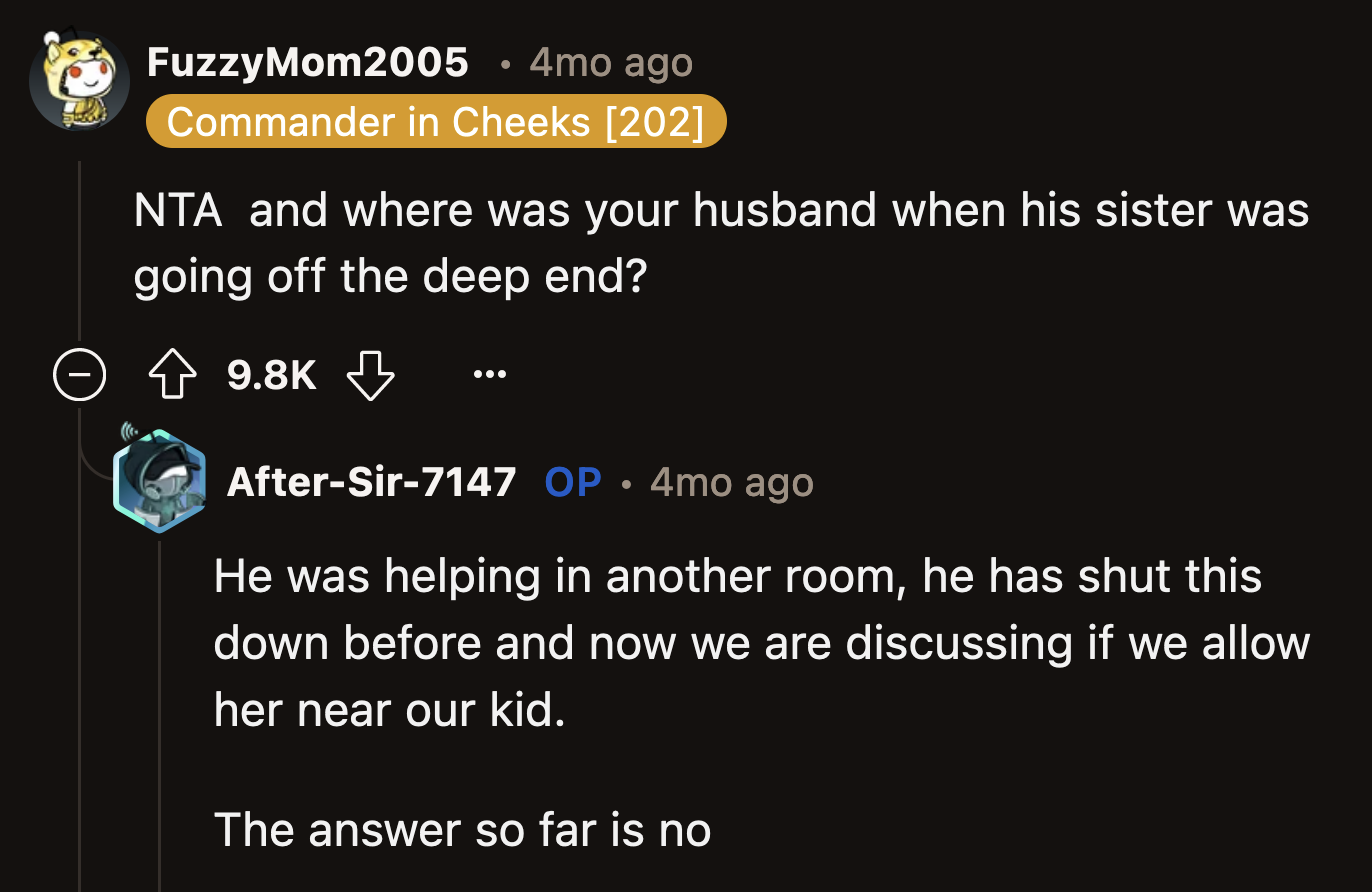Image resolution: width=1372 pixels, height=892 pixels.
Task: Toggle the upvote on the top comment
Action: pyautogui.click(x=171, y=375)
